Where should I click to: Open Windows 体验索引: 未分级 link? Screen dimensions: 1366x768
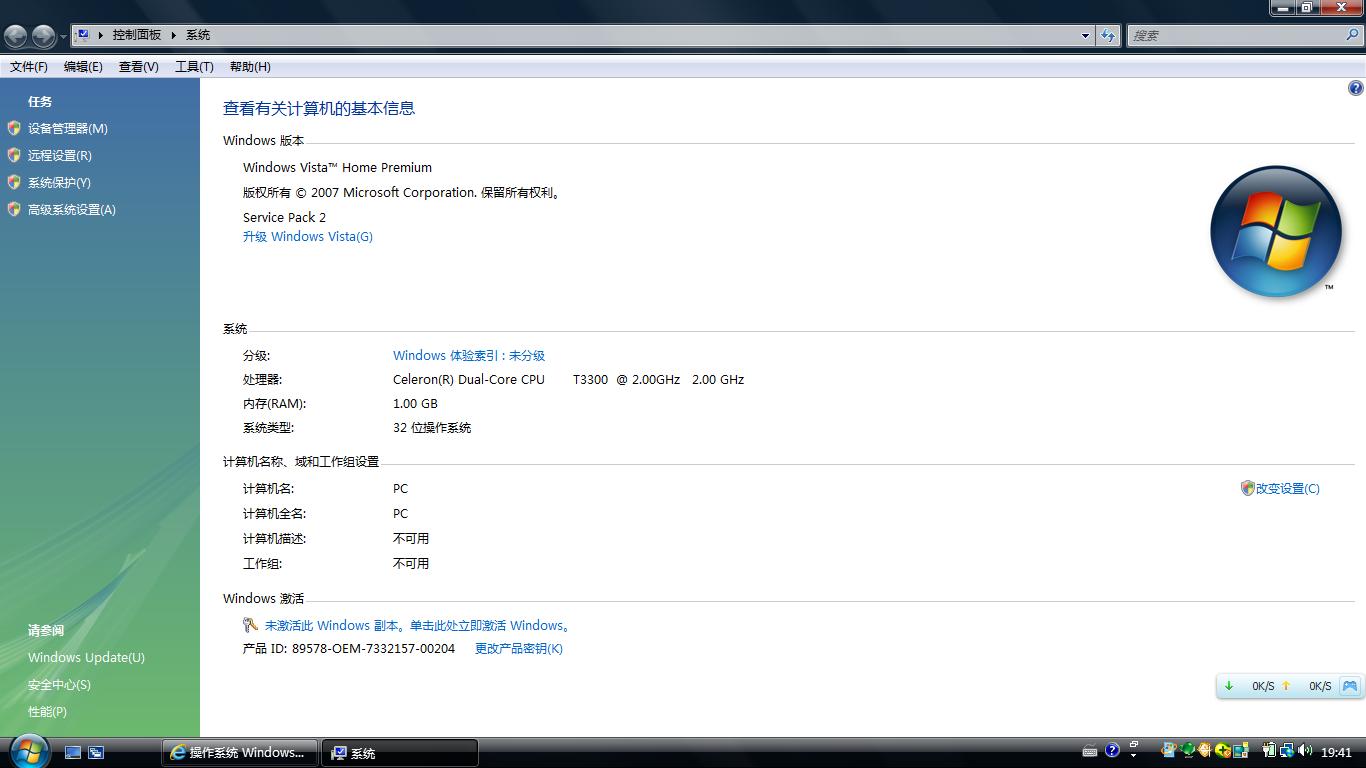point(469,355)
